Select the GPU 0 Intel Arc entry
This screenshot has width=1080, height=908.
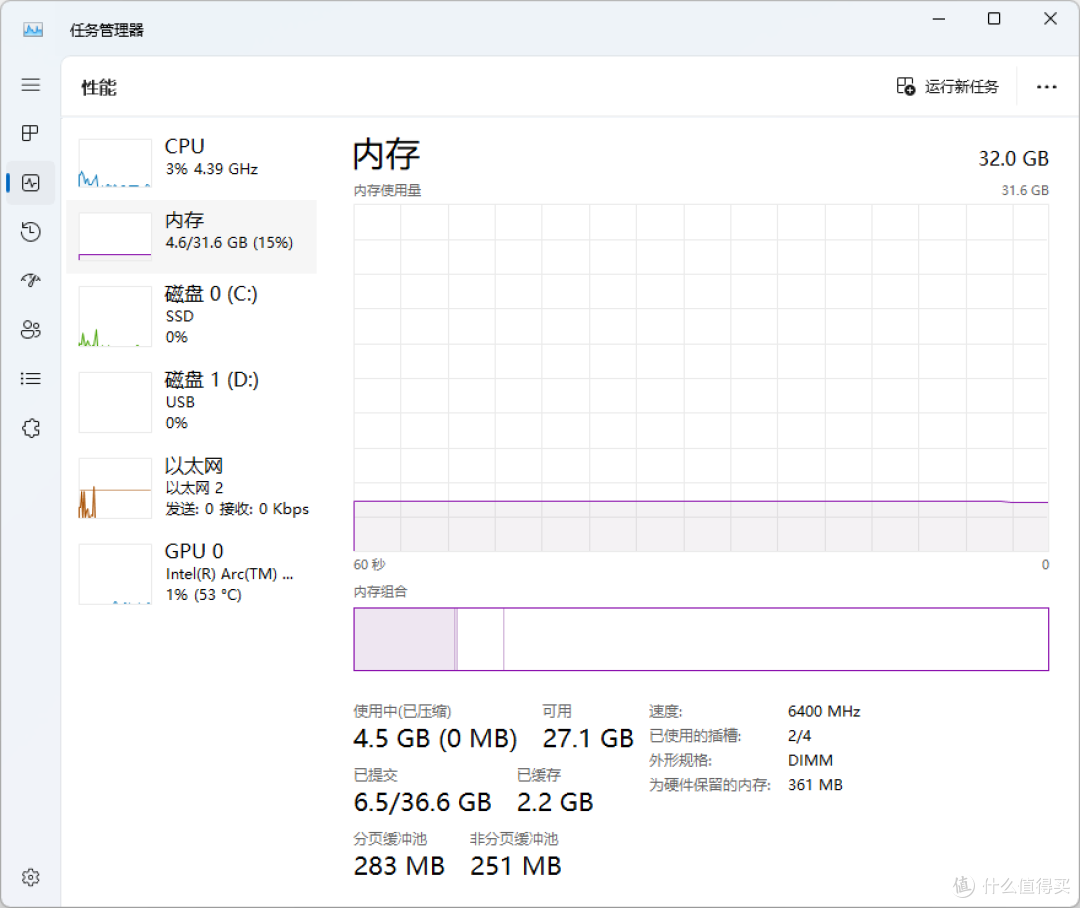[x=191, y=574]
